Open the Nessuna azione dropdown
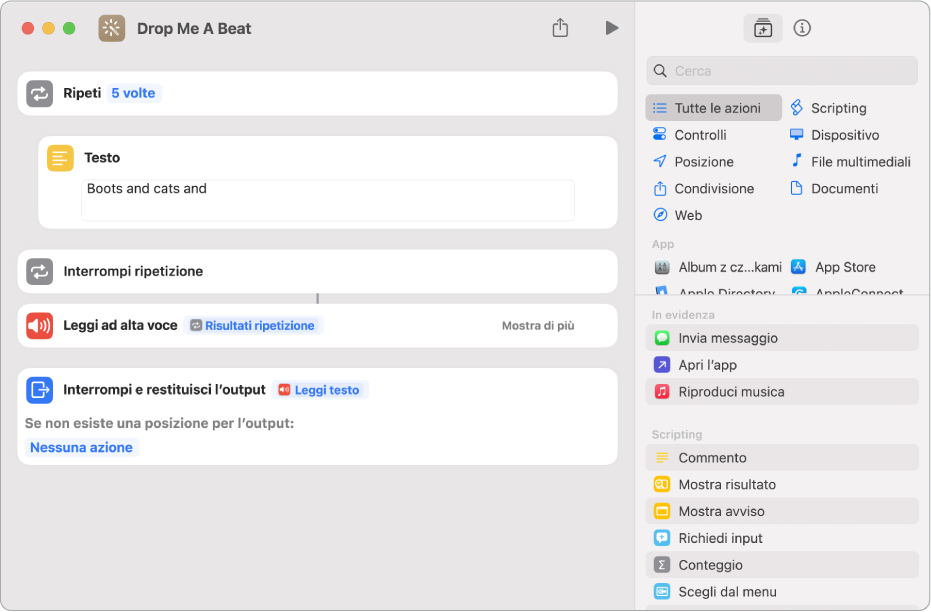The image size is (931, 612). tap(81, 448)
